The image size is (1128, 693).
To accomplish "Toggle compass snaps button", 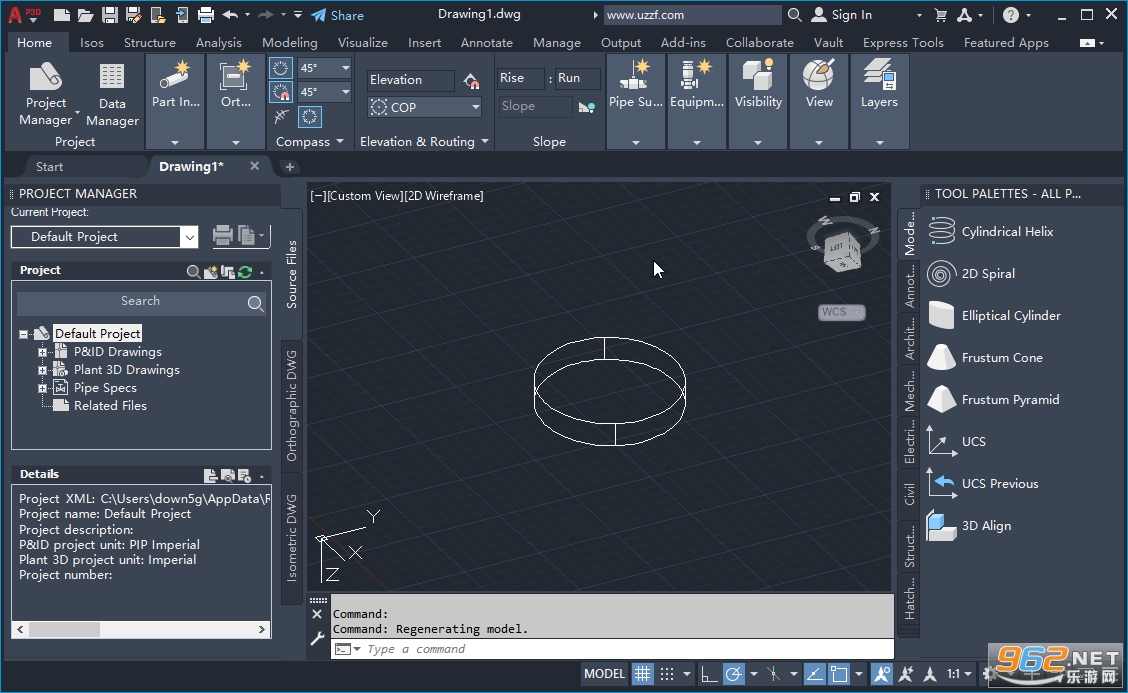I will pyautogui.click(x=281, y=92).
